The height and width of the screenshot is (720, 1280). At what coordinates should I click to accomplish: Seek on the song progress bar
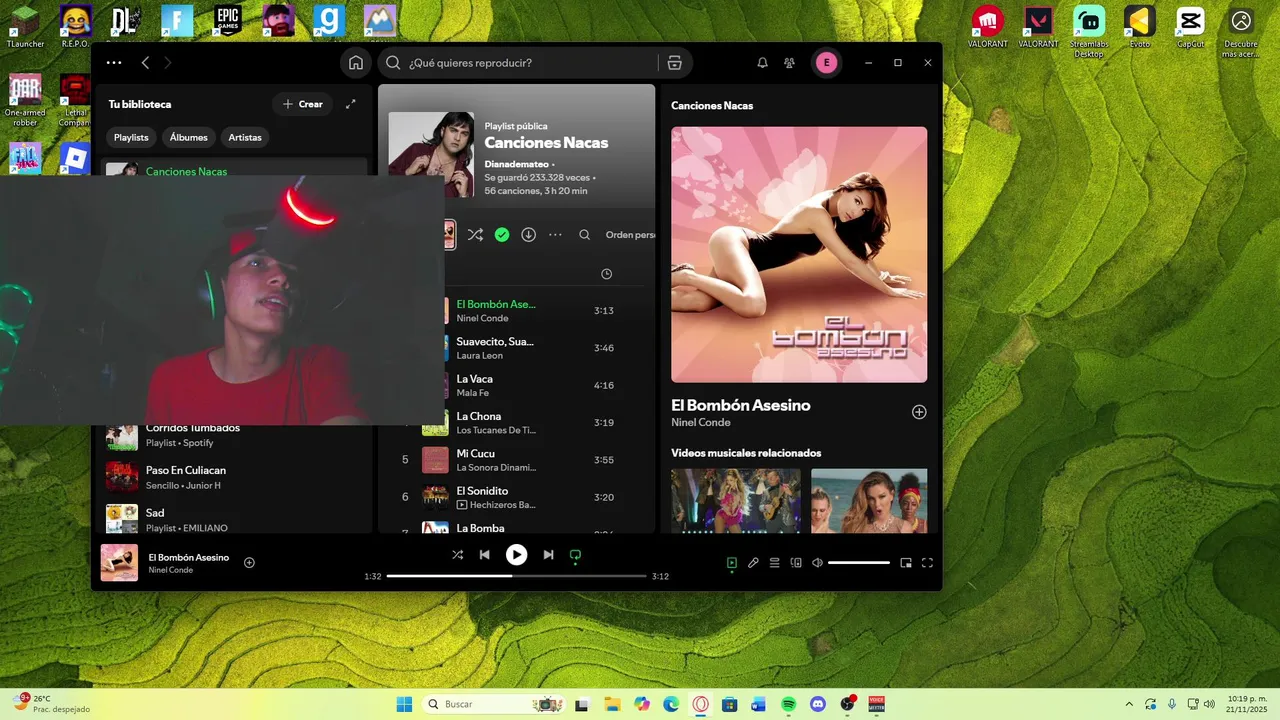click(516, 576)
